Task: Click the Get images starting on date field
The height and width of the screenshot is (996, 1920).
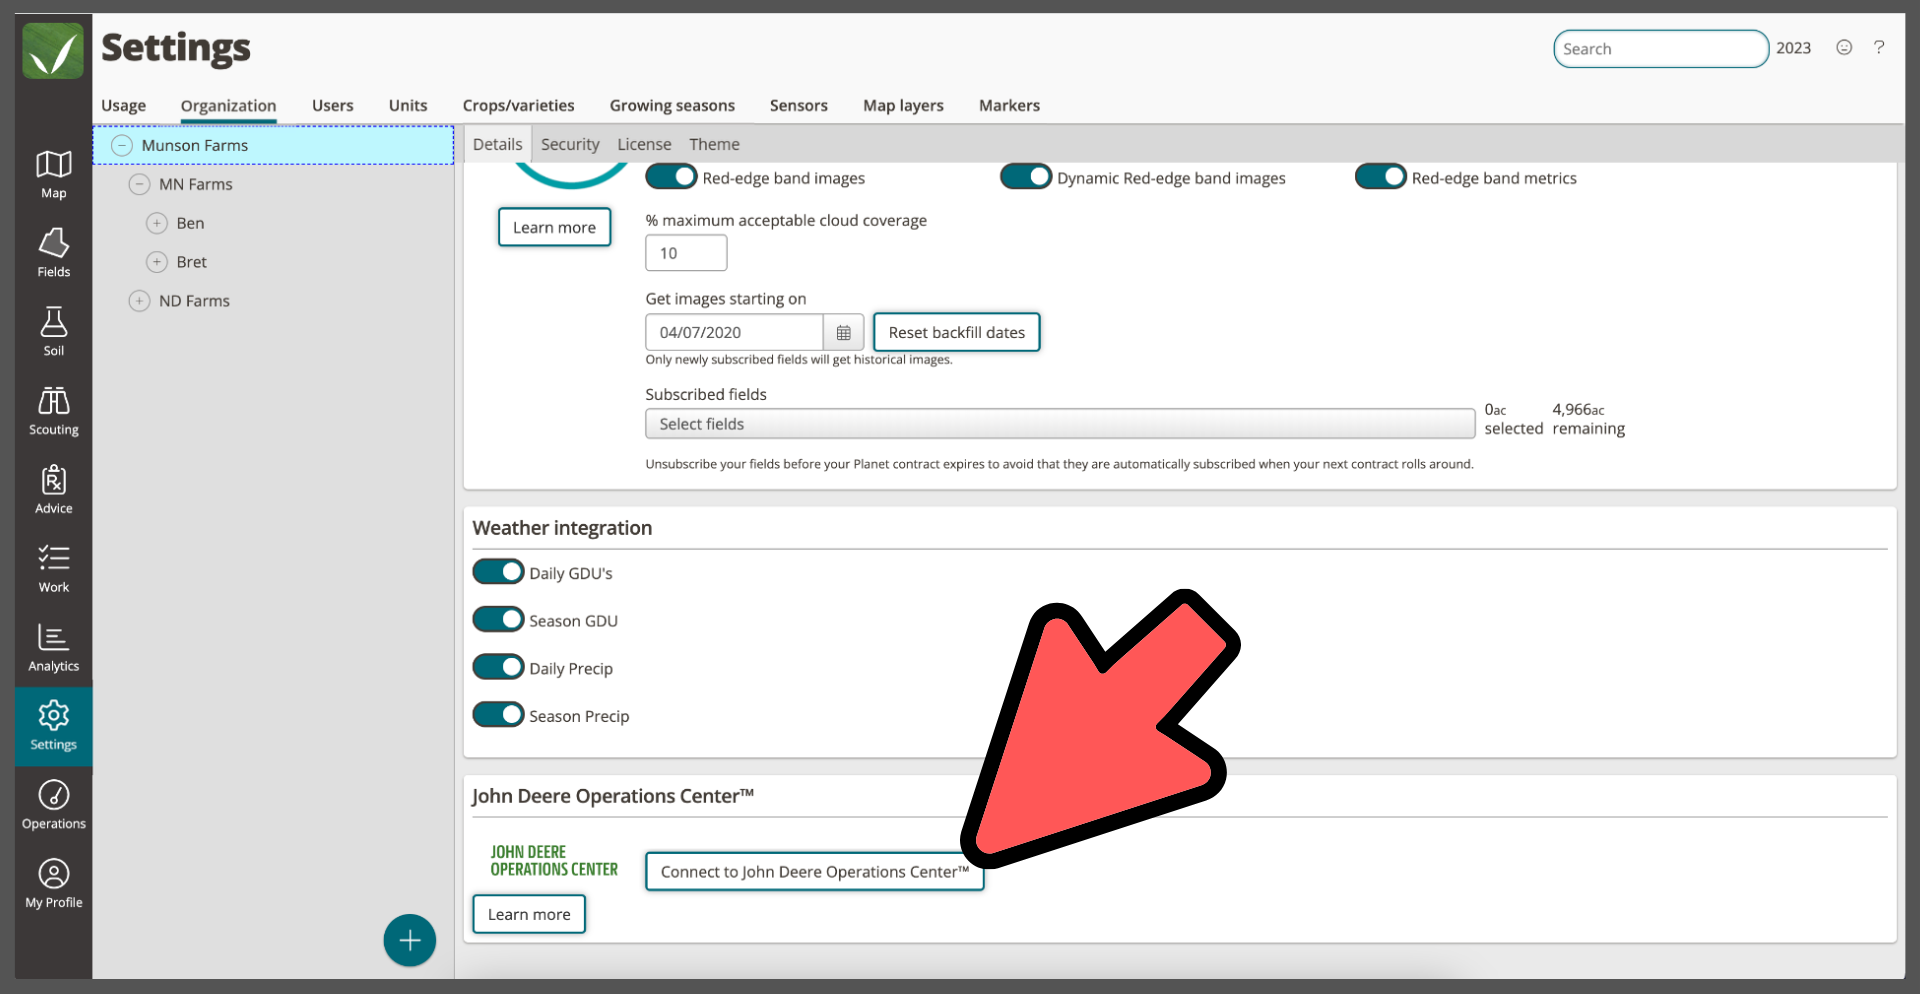Action: [734, 333]
